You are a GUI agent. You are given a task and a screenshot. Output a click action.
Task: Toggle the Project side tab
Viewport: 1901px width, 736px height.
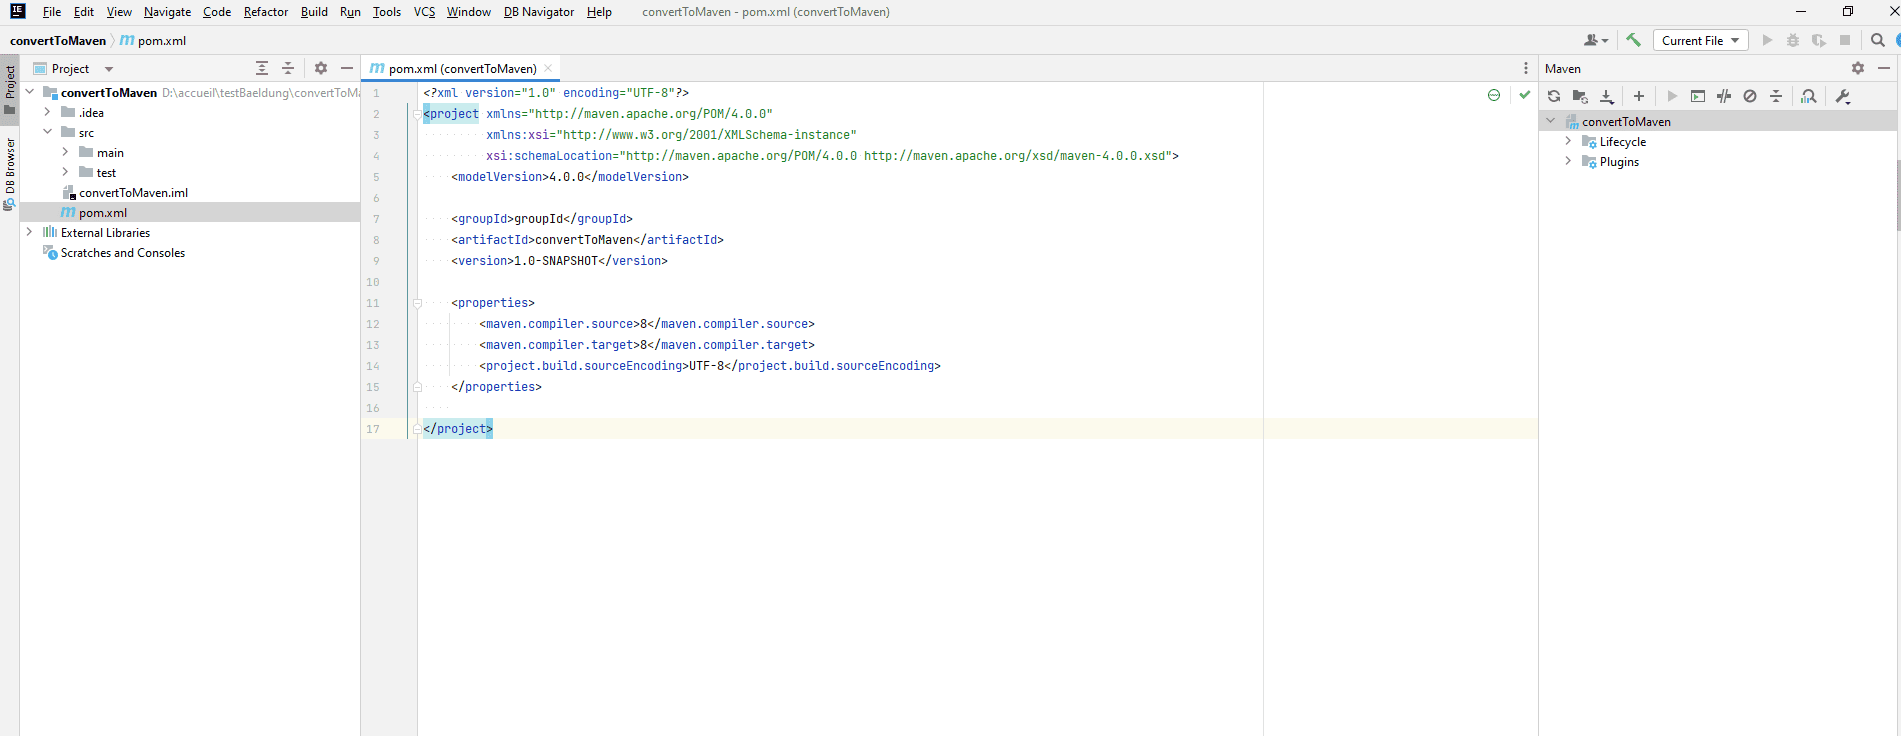click(10, 90)
